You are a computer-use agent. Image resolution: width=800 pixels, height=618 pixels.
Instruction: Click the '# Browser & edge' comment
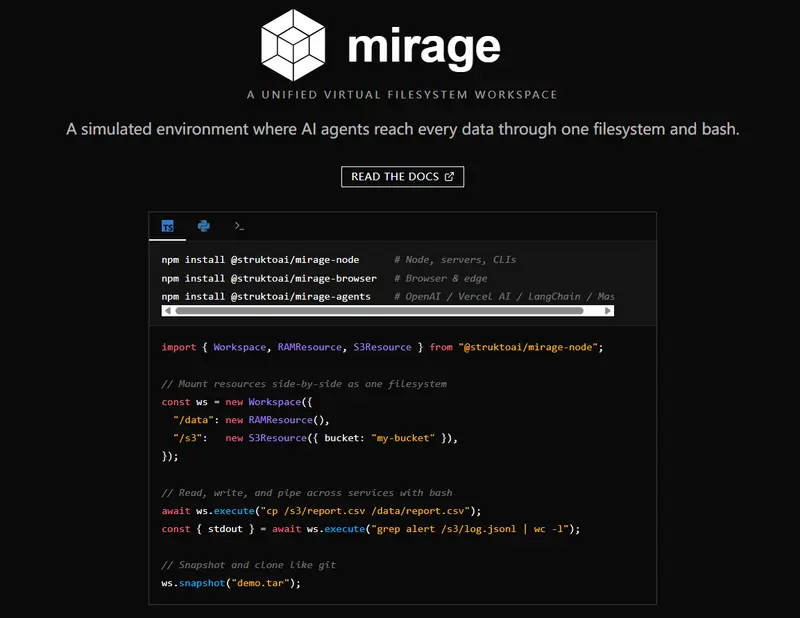pos(440,278)
